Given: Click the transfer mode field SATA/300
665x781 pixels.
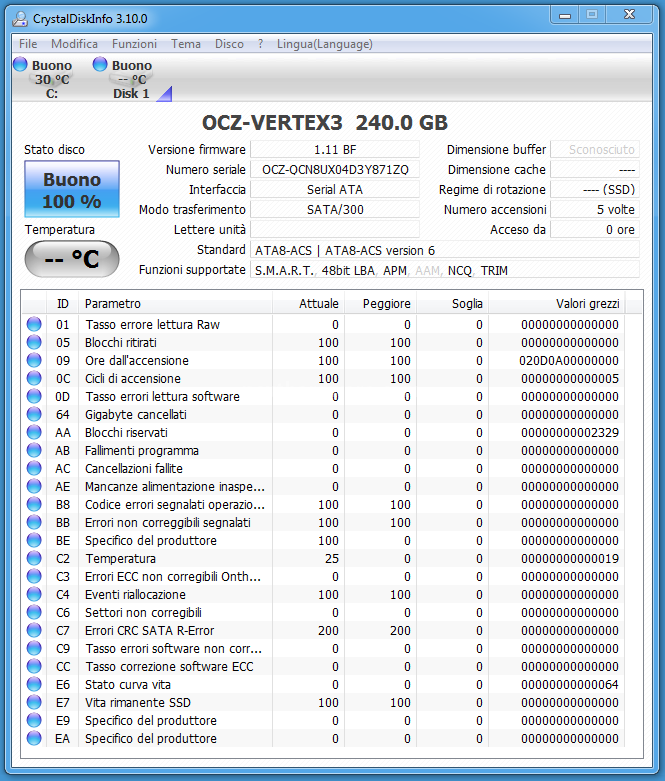Looking at the screenshot, I should click(335, 210).
